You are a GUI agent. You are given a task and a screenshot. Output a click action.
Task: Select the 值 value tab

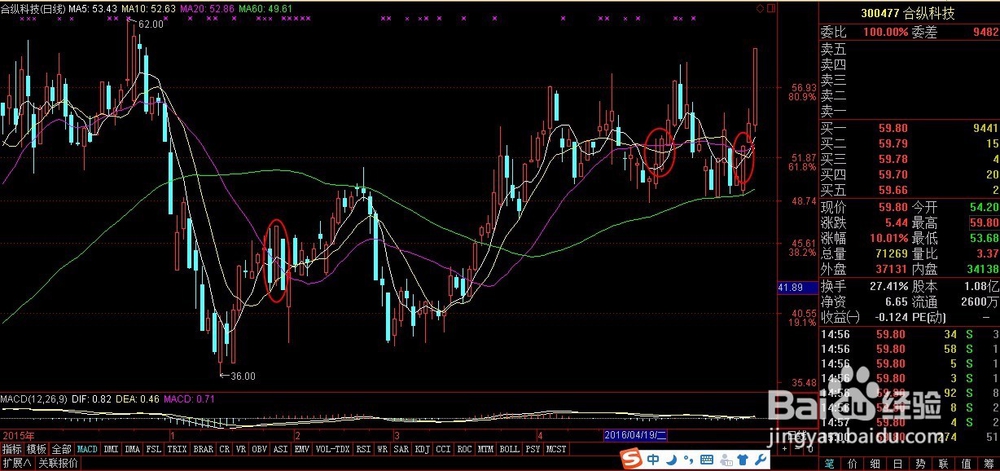(966, 464)
